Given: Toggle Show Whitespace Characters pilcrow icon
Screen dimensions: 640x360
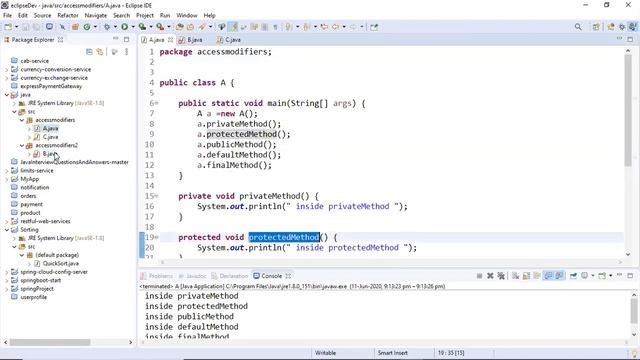Looking at the screenshot, I should (x=276, y=27).
